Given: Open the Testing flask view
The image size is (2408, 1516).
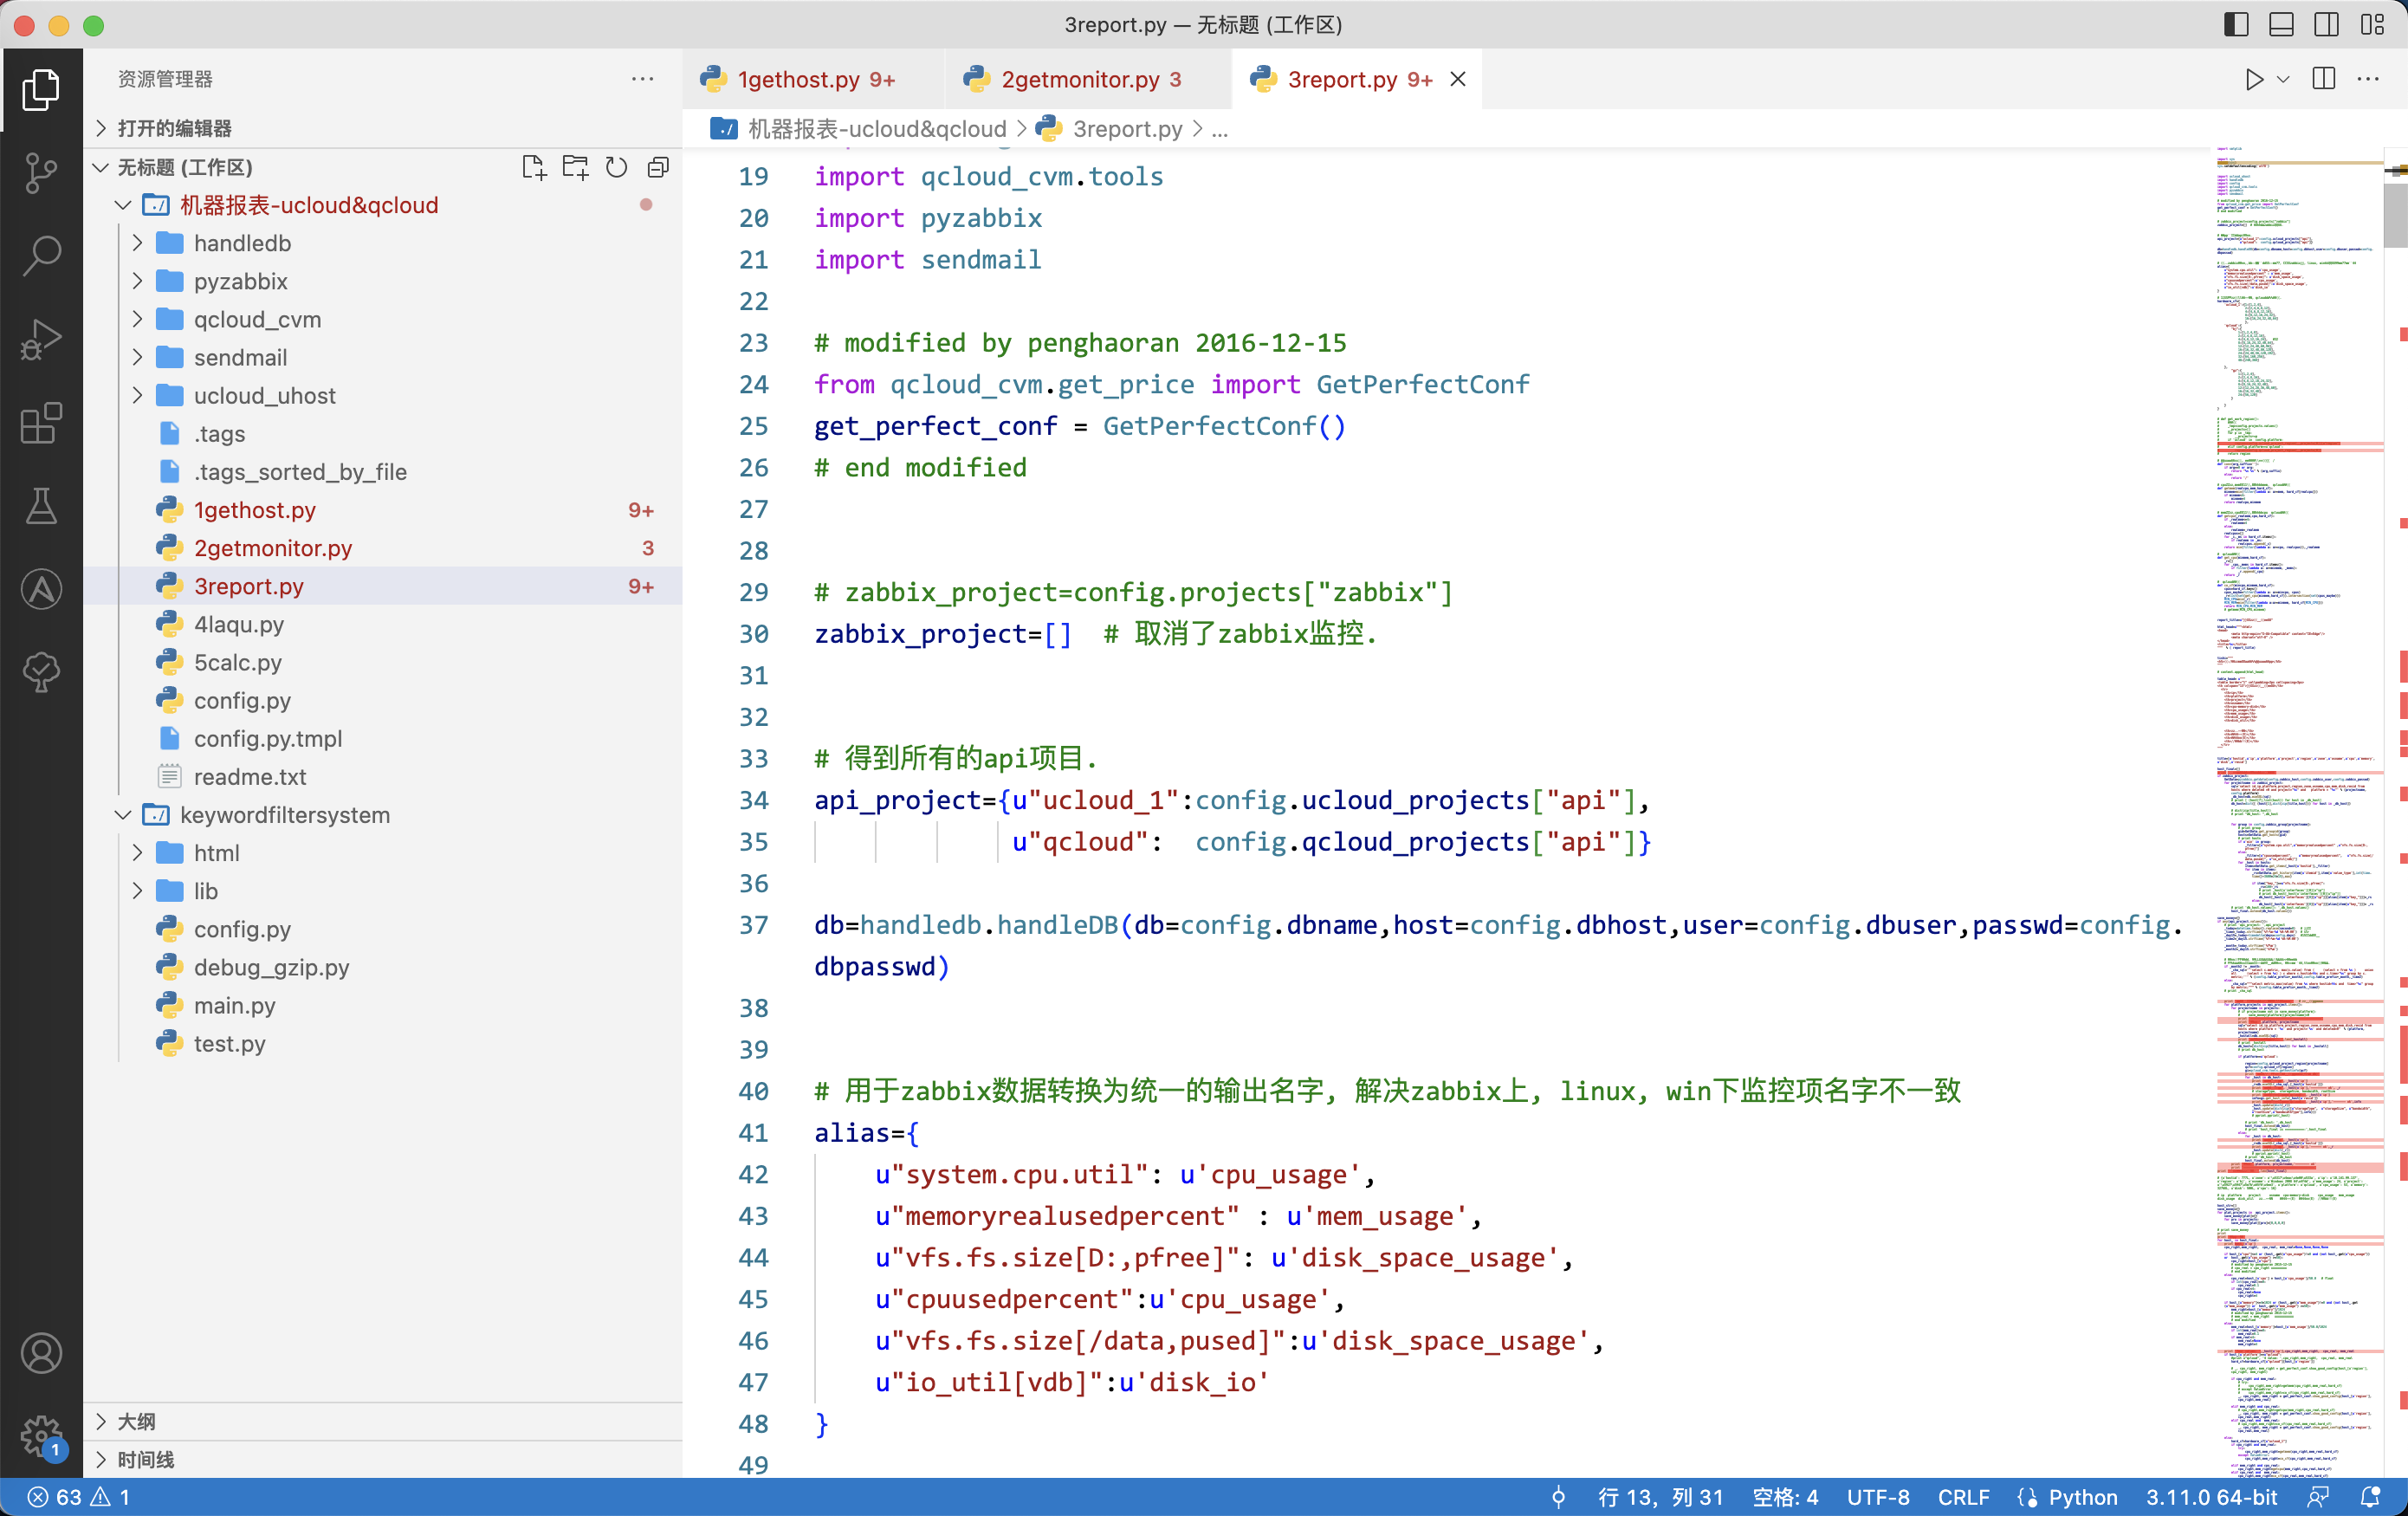Looking at the screenshot, I should (41, 506).
